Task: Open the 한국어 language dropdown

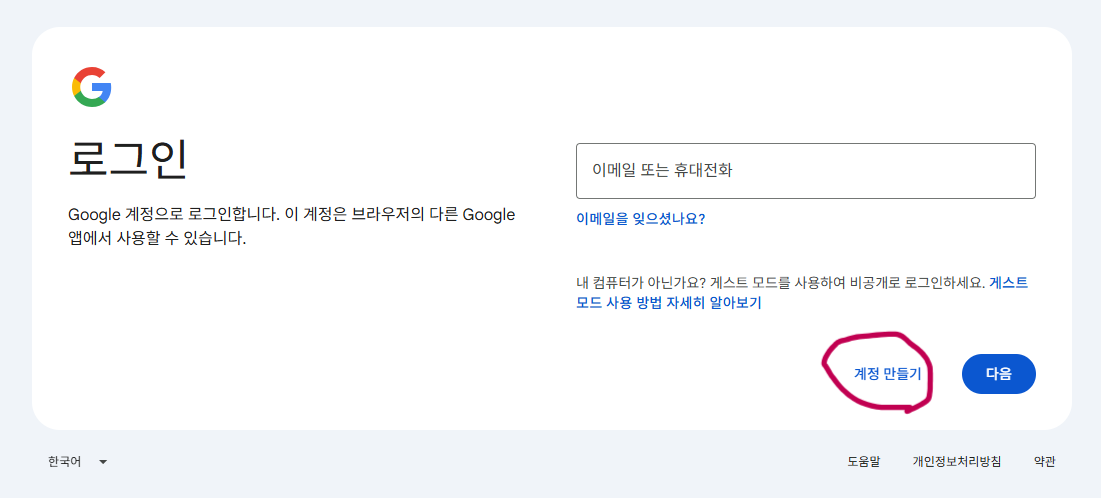Action: [x=77, y=461]
